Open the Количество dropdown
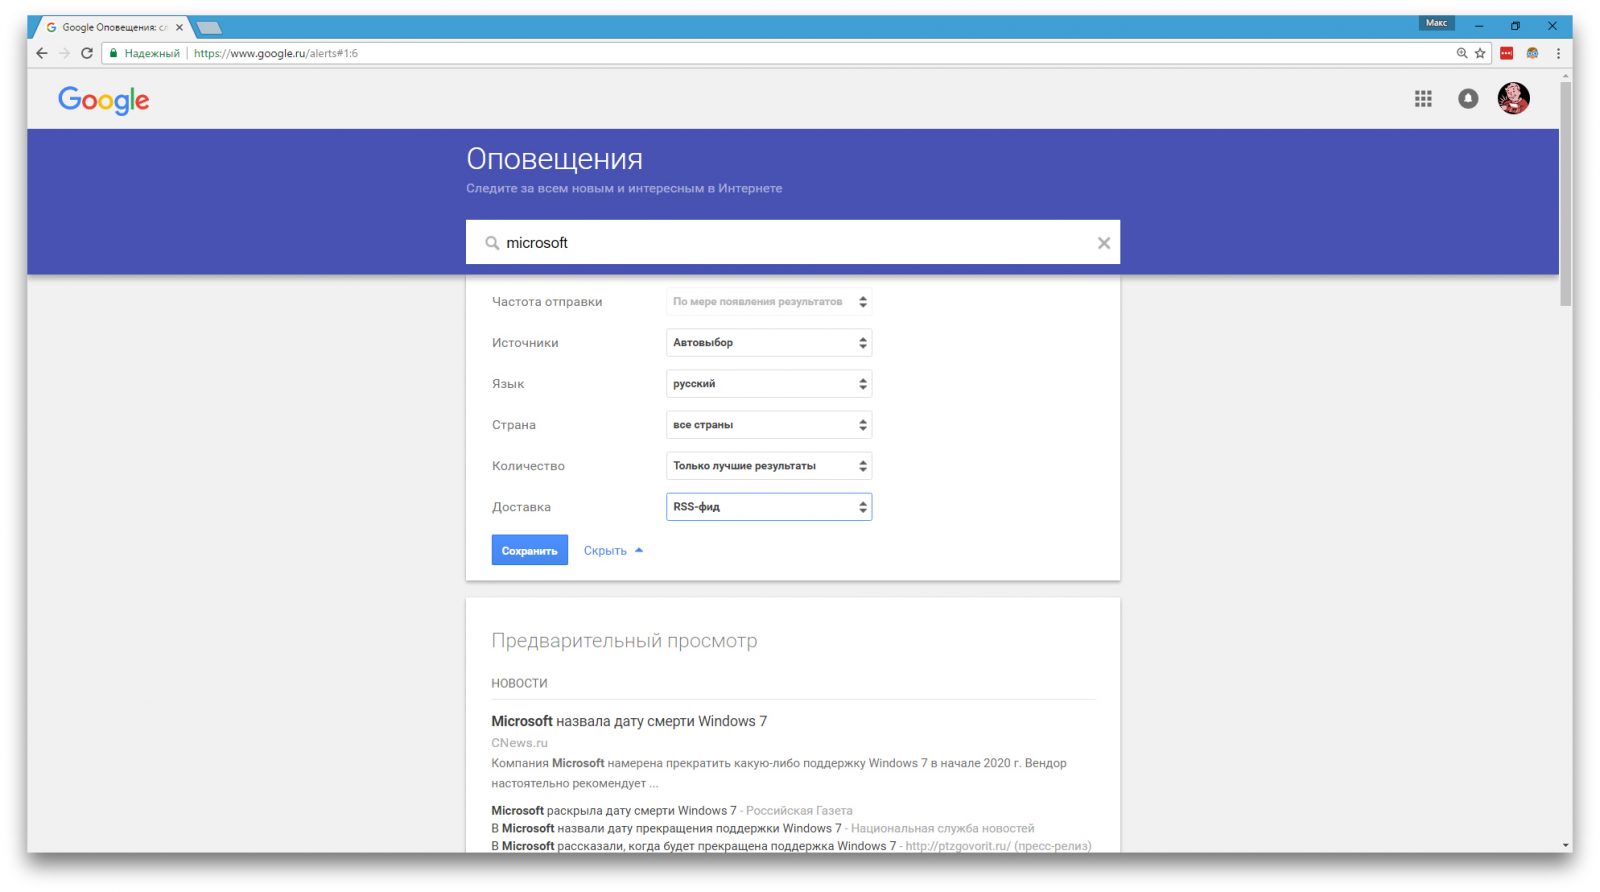This screenshot has height=892, width=1600. 768,466
